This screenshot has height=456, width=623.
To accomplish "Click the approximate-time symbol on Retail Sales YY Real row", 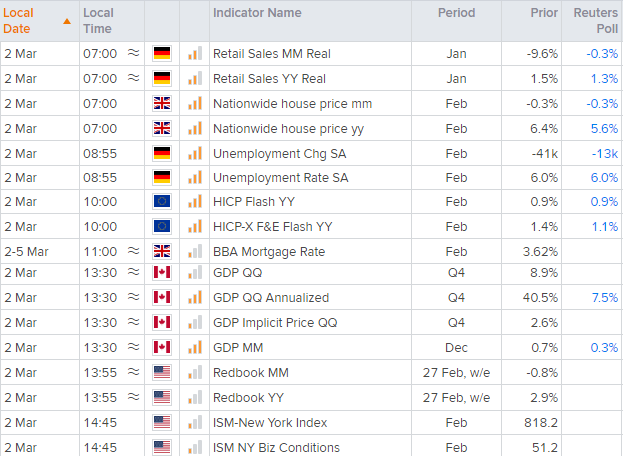I will 134,78.
